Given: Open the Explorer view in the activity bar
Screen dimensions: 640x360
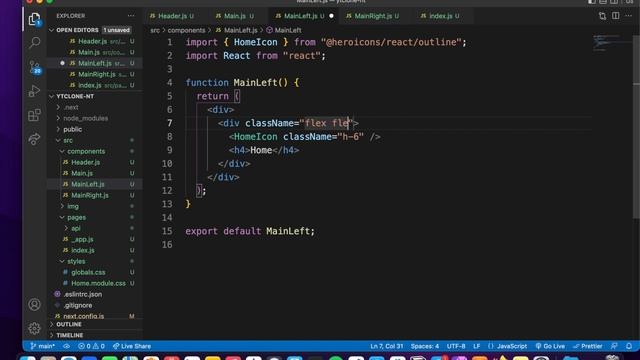Looking at the screenshot, I should coord(34,19).
